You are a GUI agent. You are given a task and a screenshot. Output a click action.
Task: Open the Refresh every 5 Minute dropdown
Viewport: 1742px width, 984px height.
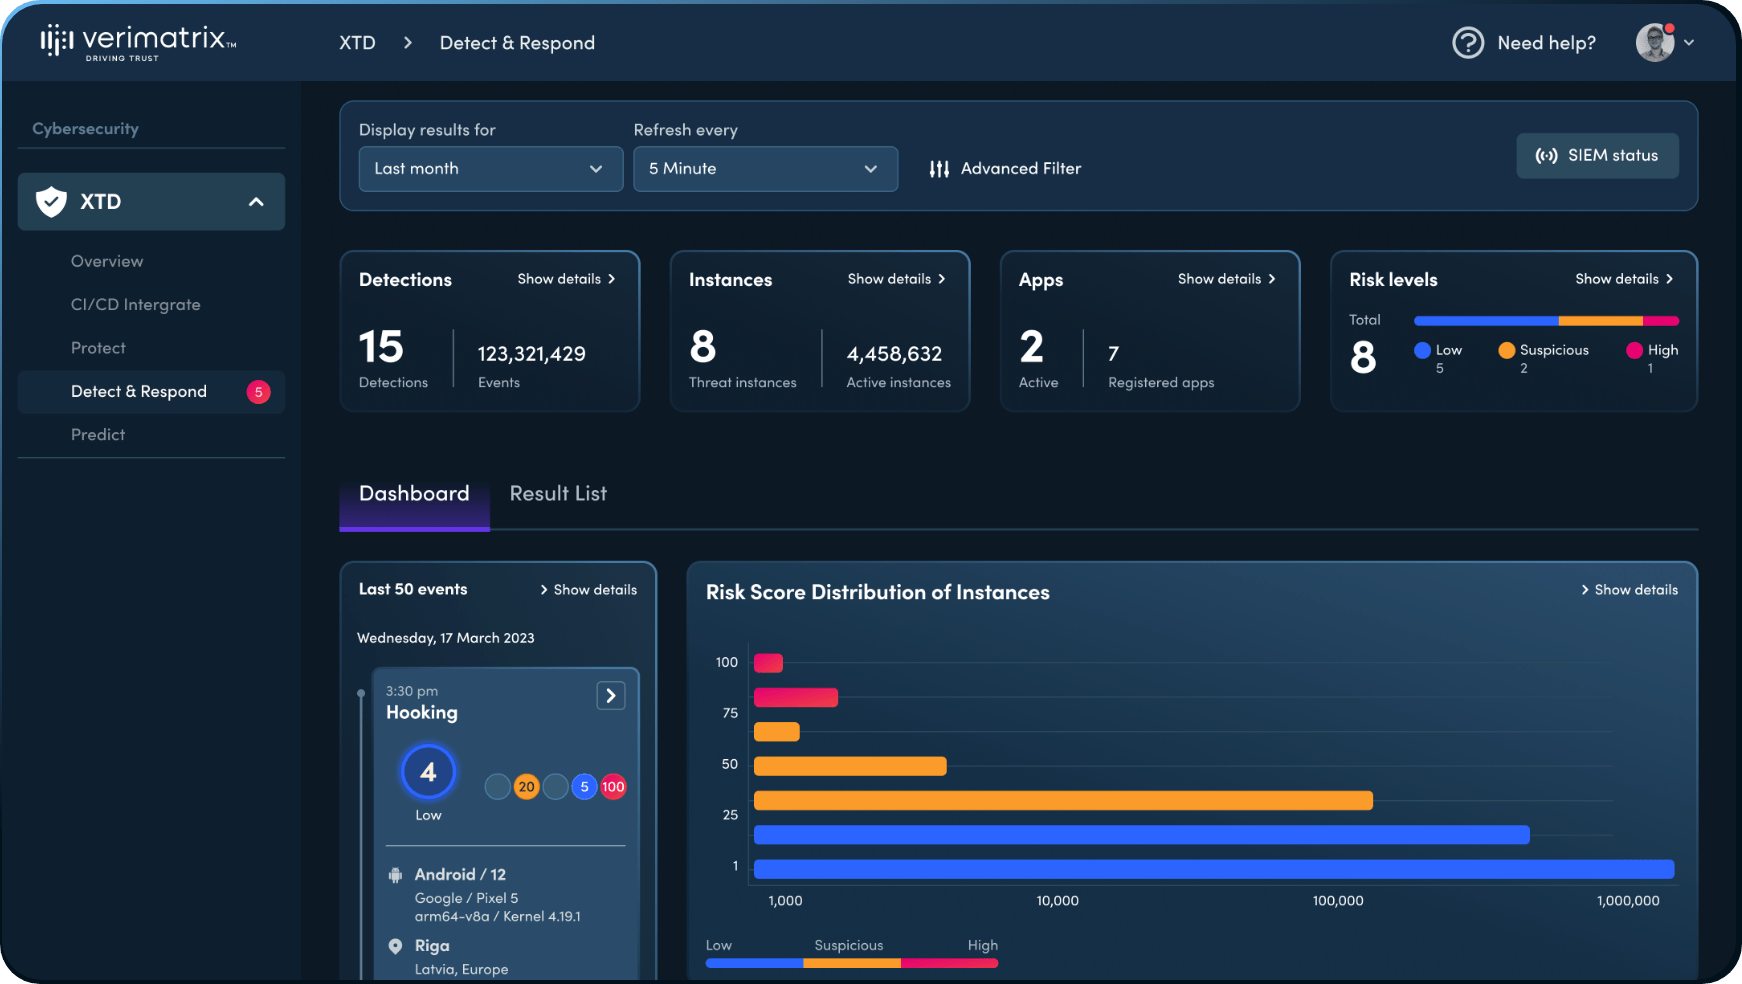(765, 169)
